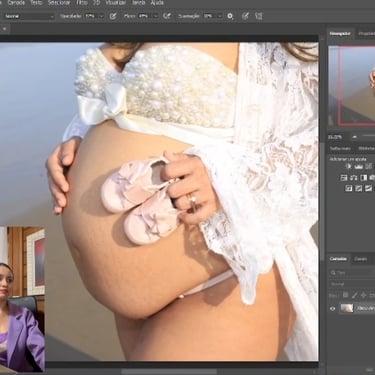This screenshot has width=375, height=375.
Task: Click the navigator zoom-out mountain icon
Action: click(355, 137)
